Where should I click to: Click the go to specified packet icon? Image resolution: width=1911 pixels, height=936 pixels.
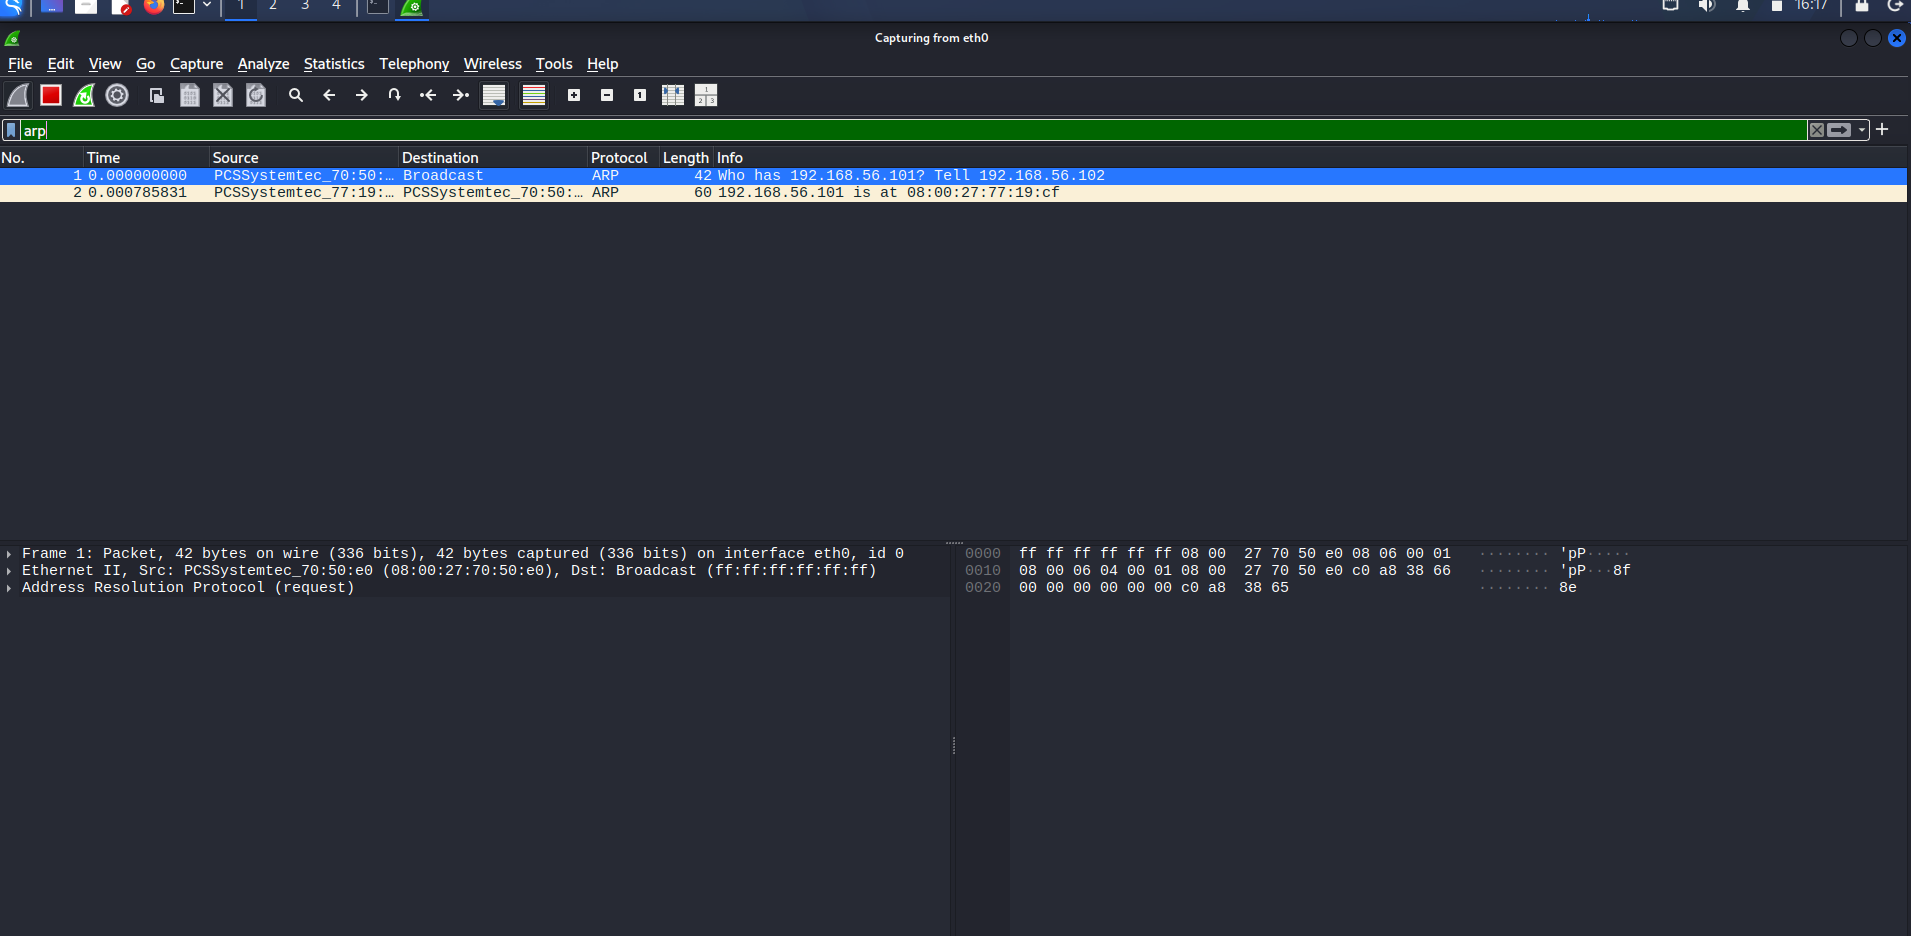[x=395, y=95]
